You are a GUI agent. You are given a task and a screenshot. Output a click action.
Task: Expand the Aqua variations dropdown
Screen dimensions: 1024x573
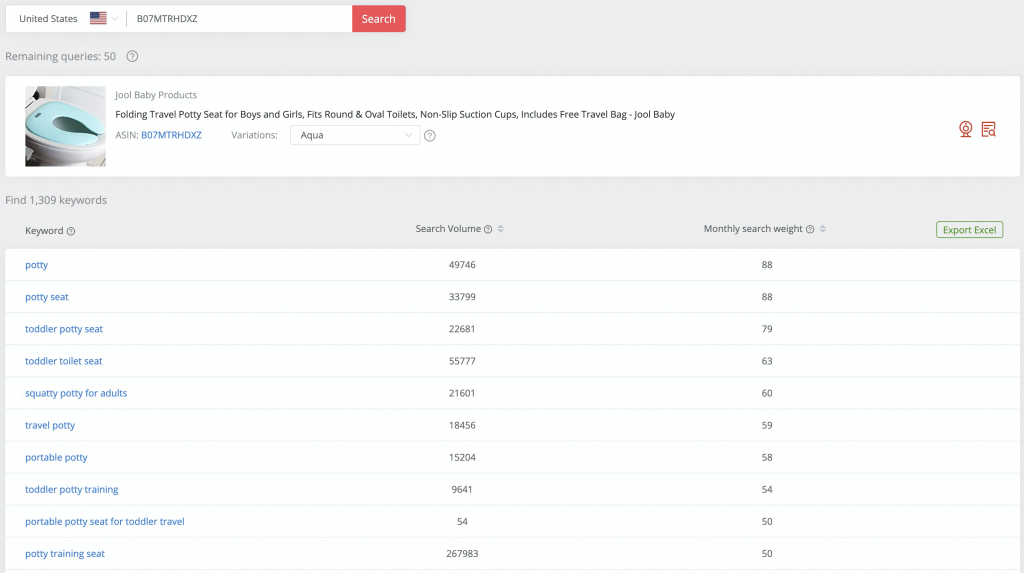(x=355, y=135)
